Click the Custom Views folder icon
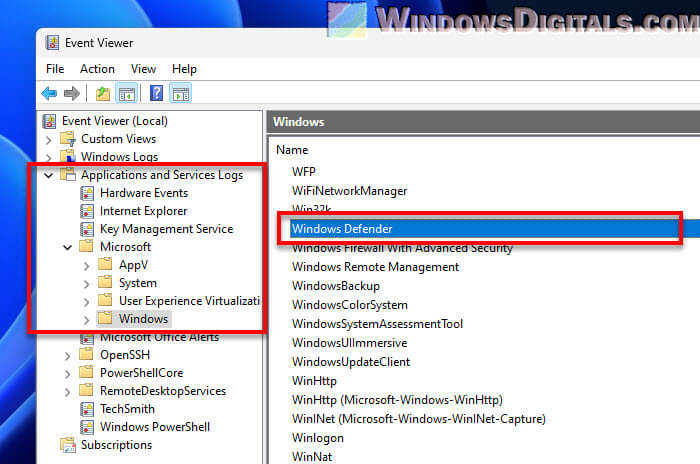Screen dimensions: 700x464 point(68,139)
